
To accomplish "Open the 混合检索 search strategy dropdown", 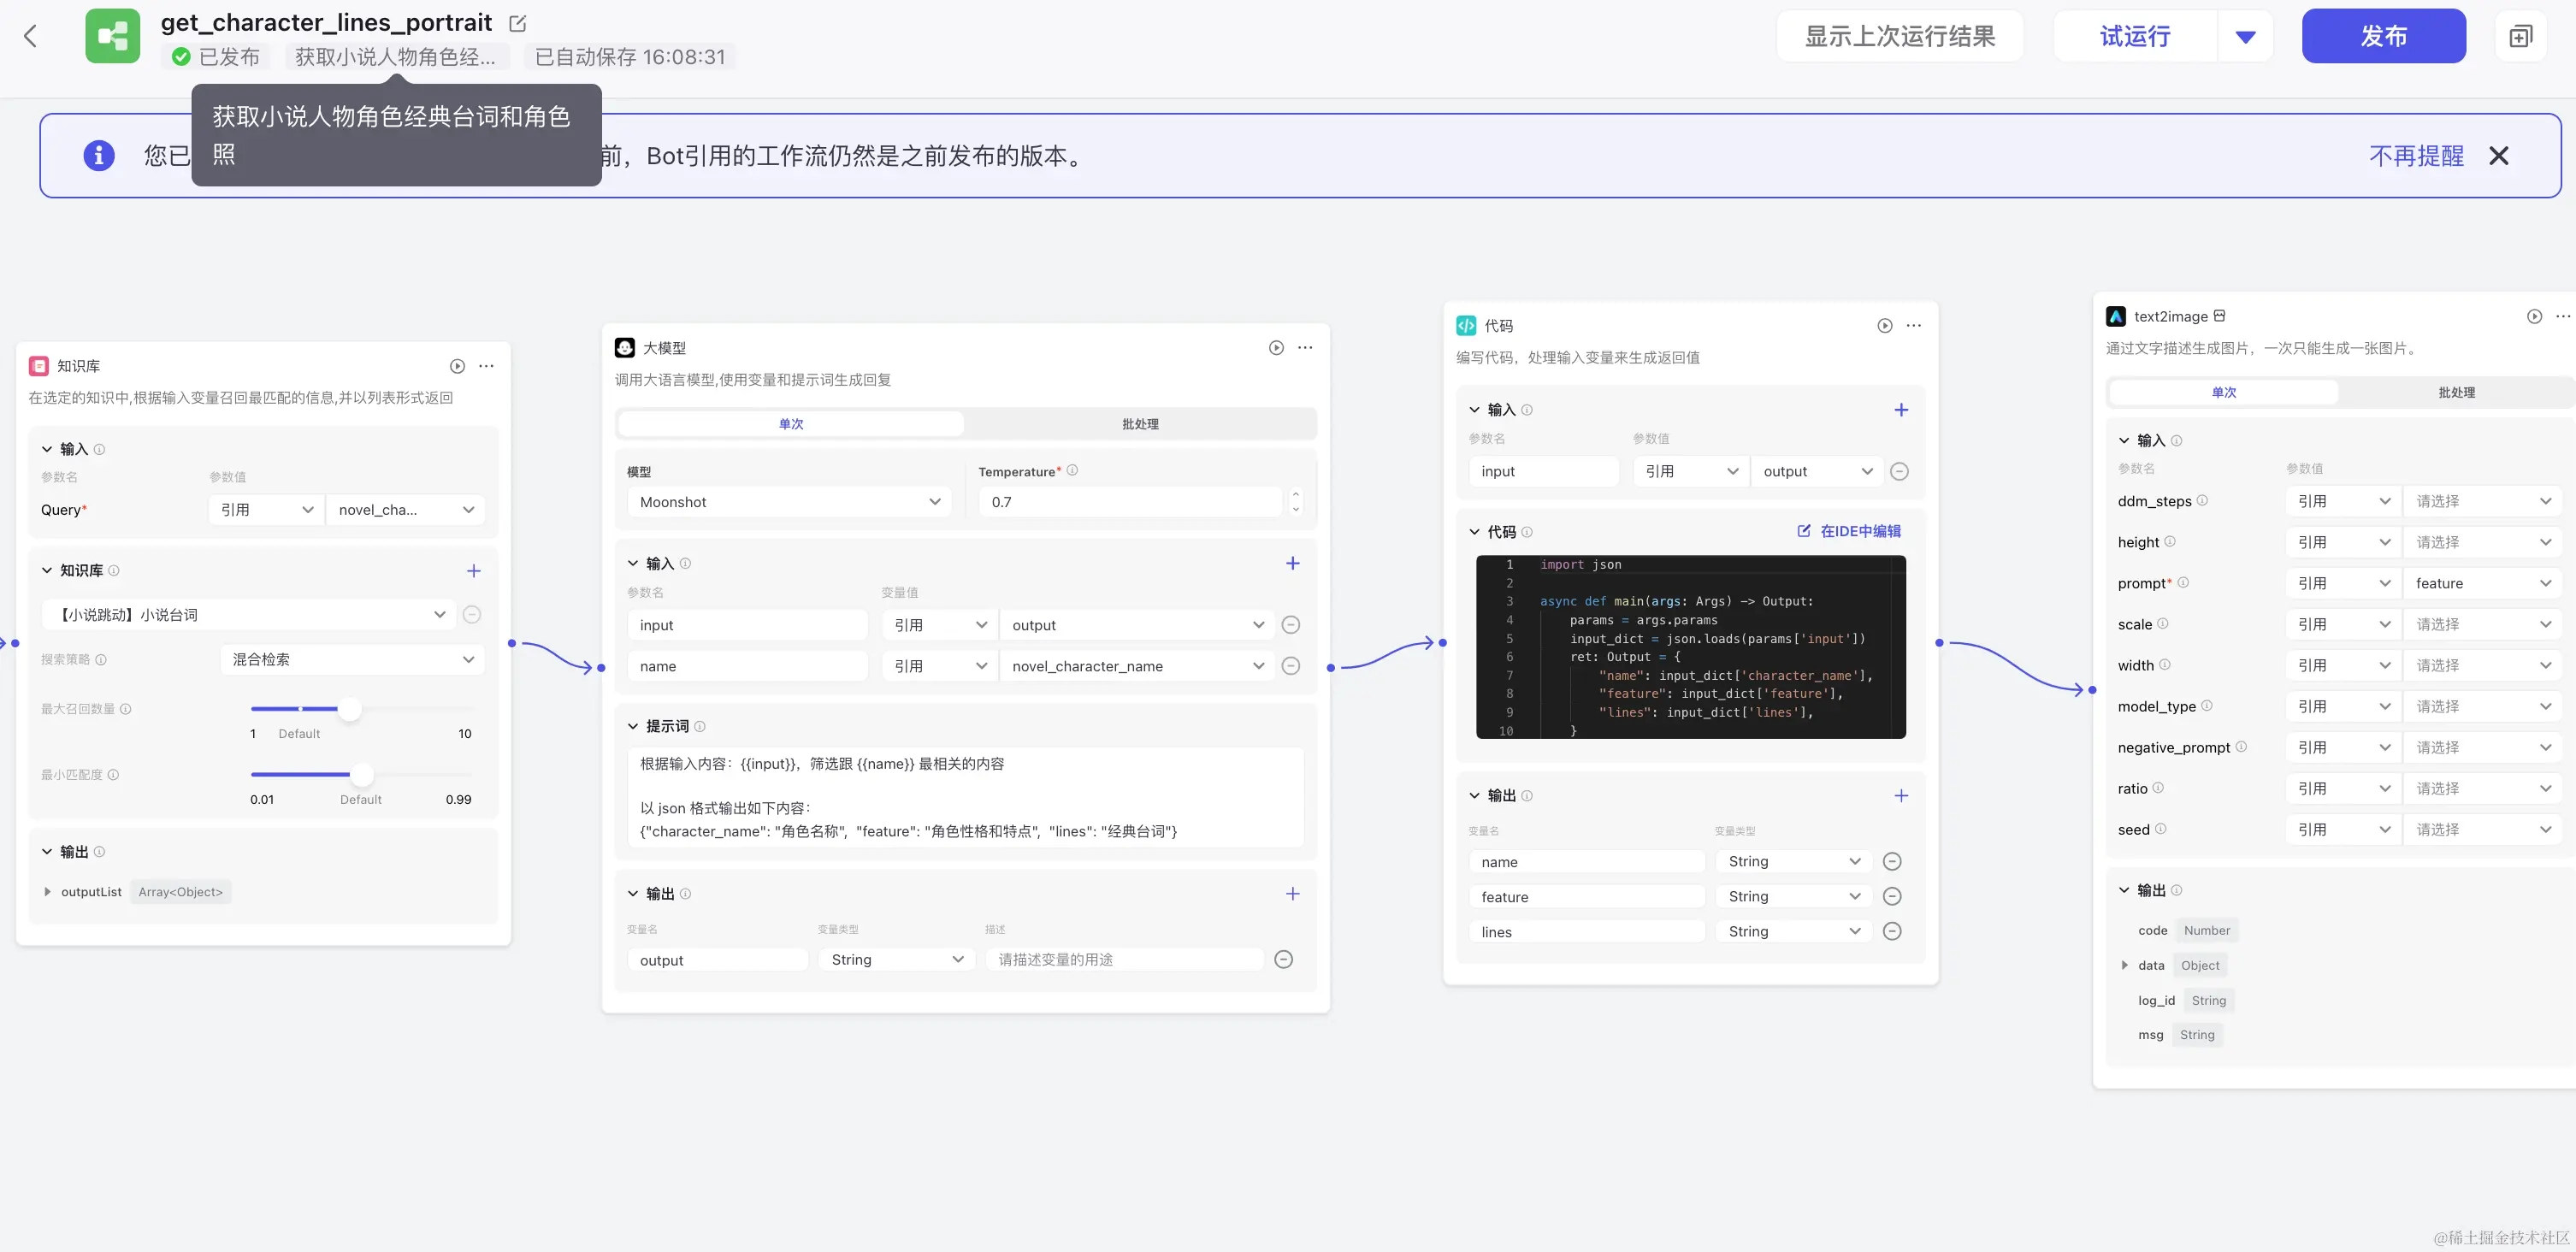I will pyautogui.click(x=352, y=660).
